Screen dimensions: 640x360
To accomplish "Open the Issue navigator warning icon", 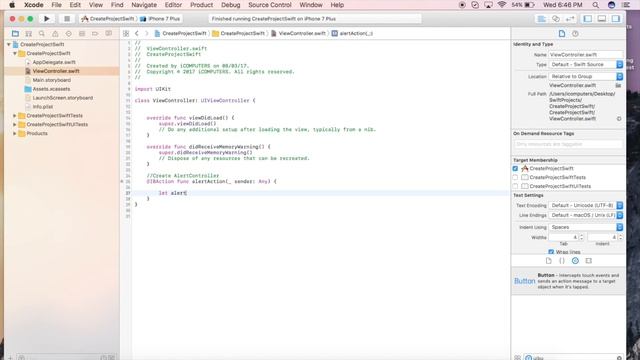I will (55, 33).
